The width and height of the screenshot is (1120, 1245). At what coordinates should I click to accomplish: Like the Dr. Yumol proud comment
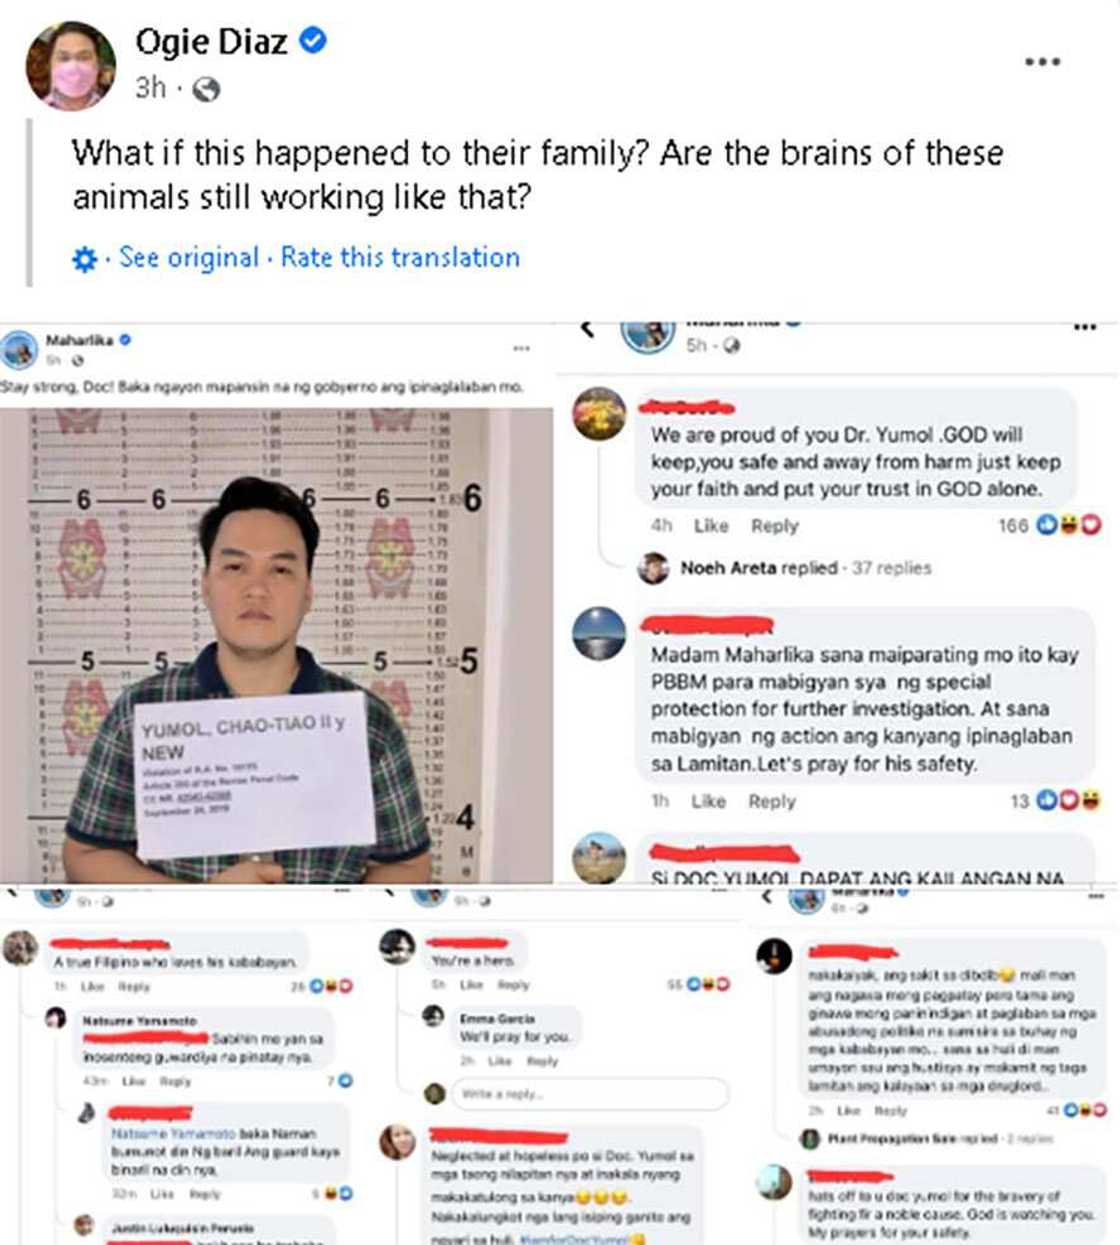[711, 526]
